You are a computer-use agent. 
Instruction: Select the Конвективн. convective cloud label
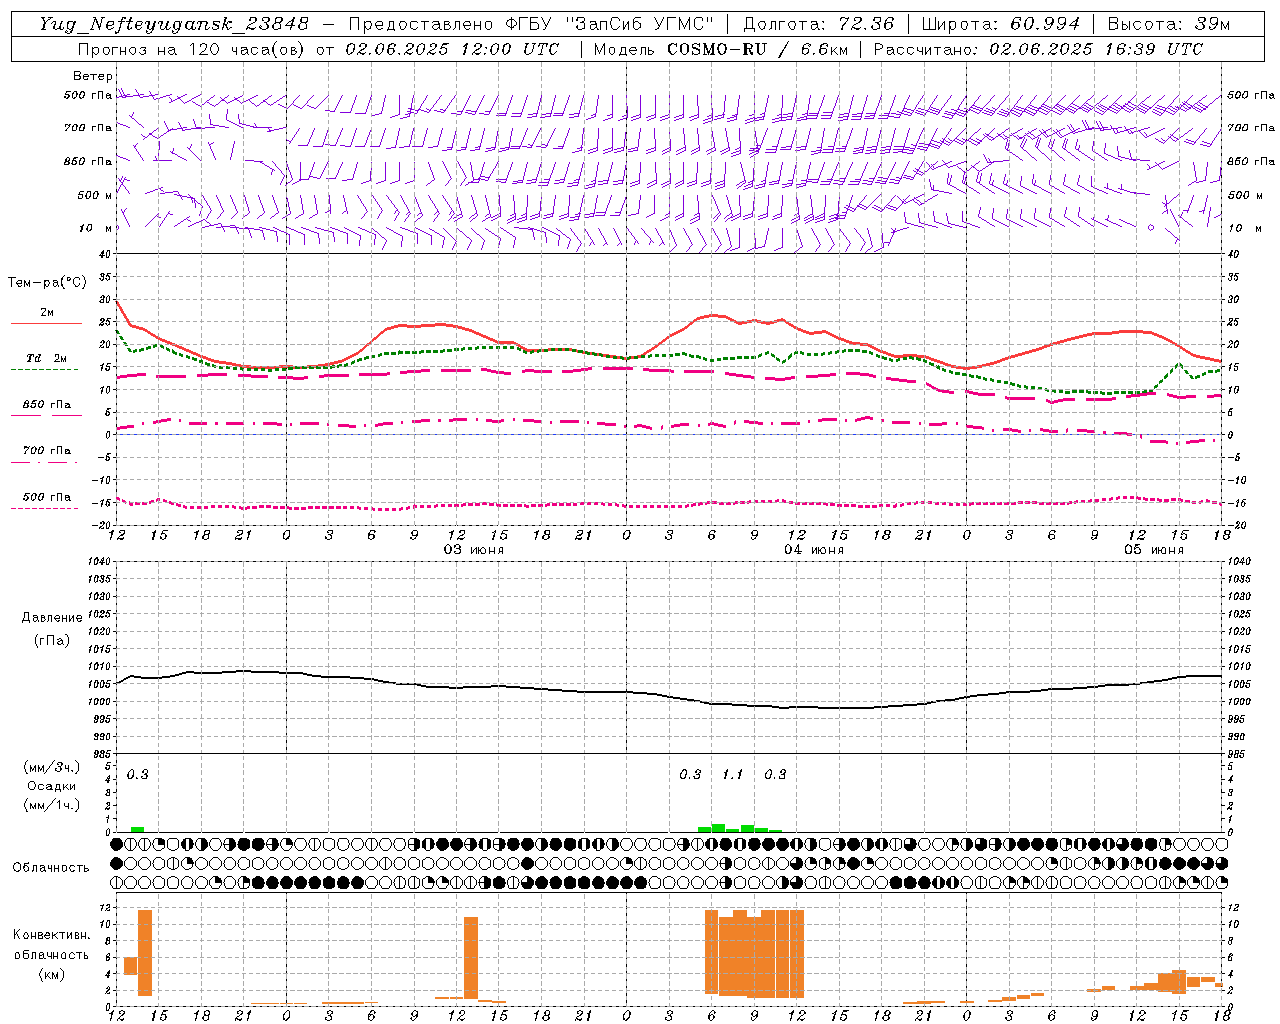[51, 935]
